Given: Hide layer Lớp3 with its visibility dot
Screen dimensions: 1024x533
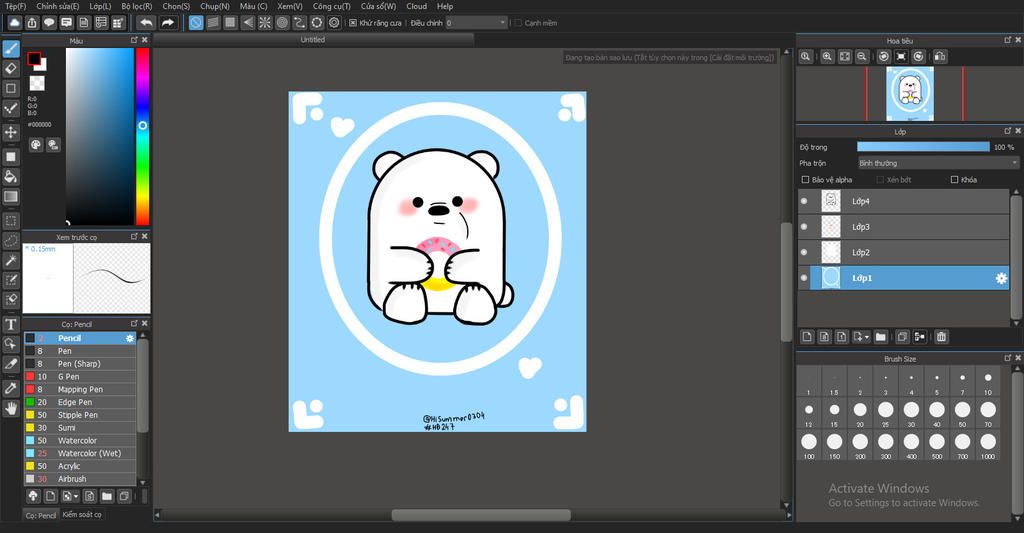Looking at the screenshot, I should (804, 227).
